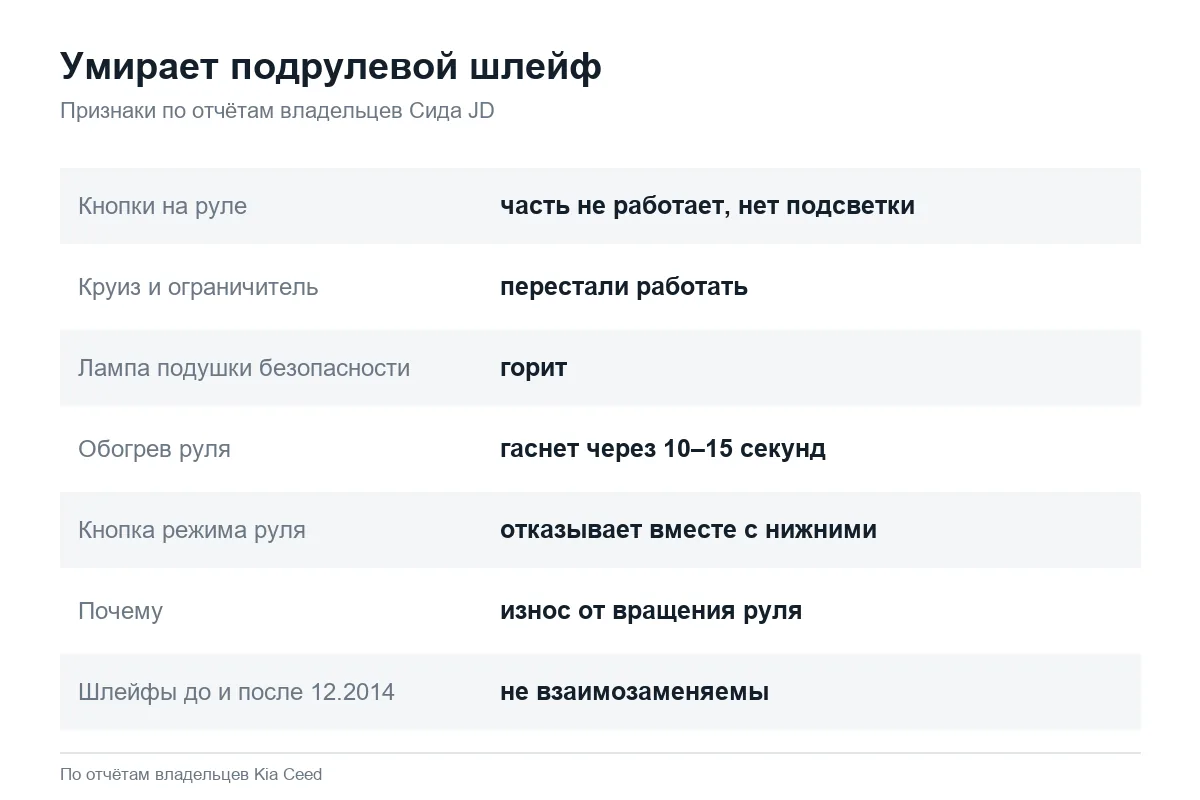The width and height of the screenshot is (1200, 800).
Task: Click value 'отказывает вместе с нижними'
Action: [x=688, y=530]
